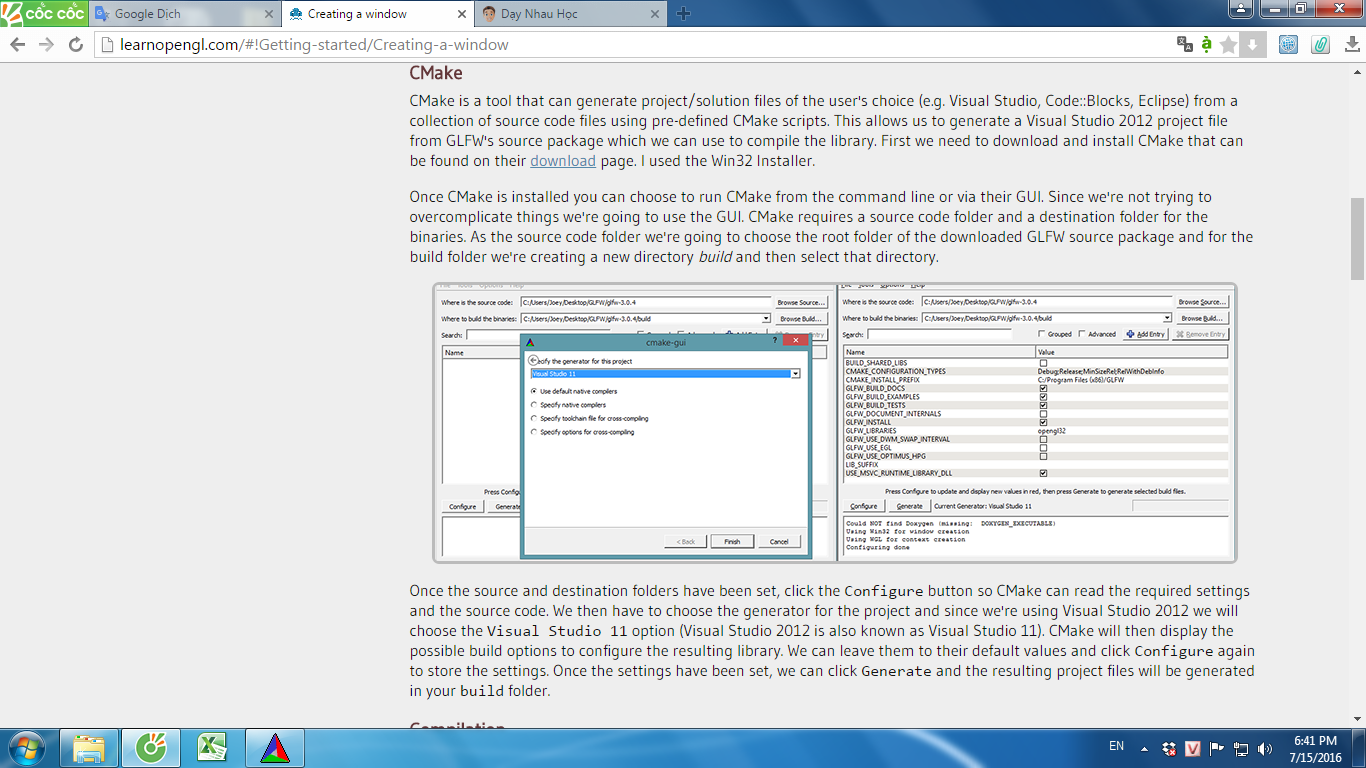Click the Cốc Cốc taskbar button
The height and width of the screenshot is (768, 1366).
coord(151,748)
